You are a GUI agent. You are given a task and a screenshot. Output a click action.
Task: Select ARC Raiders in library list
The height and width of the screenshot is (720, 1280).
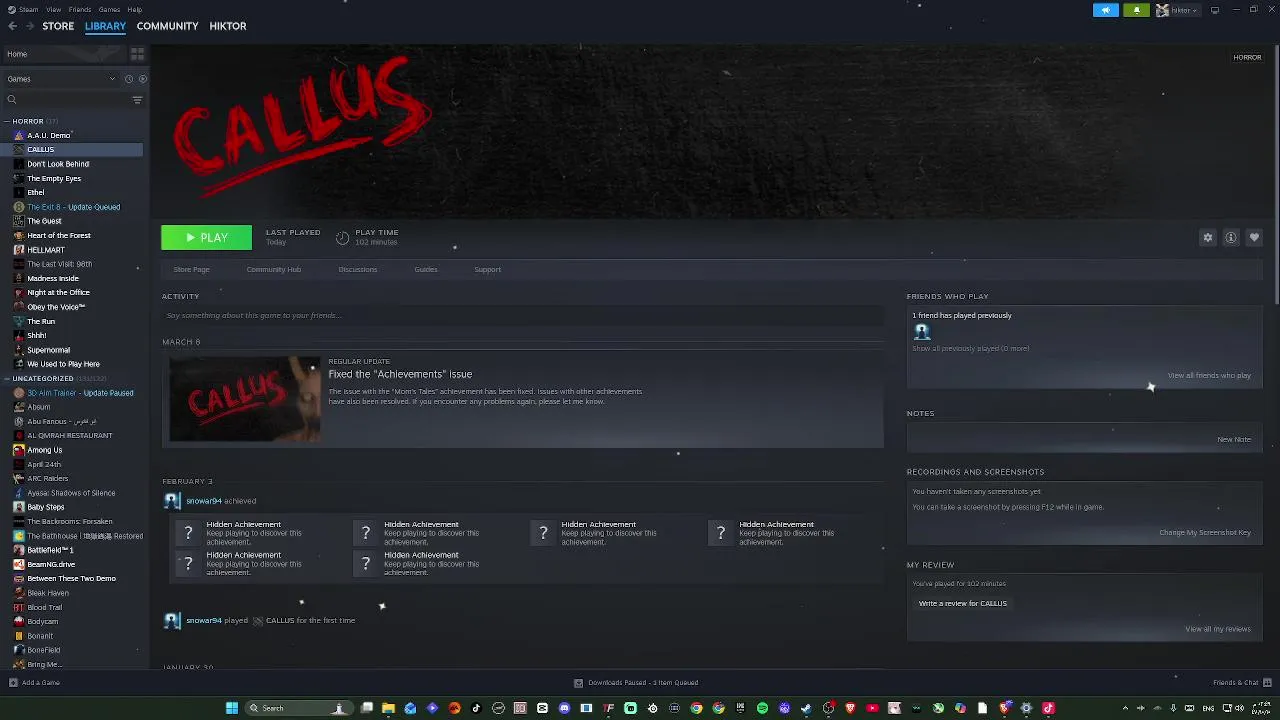pos(48,479)
